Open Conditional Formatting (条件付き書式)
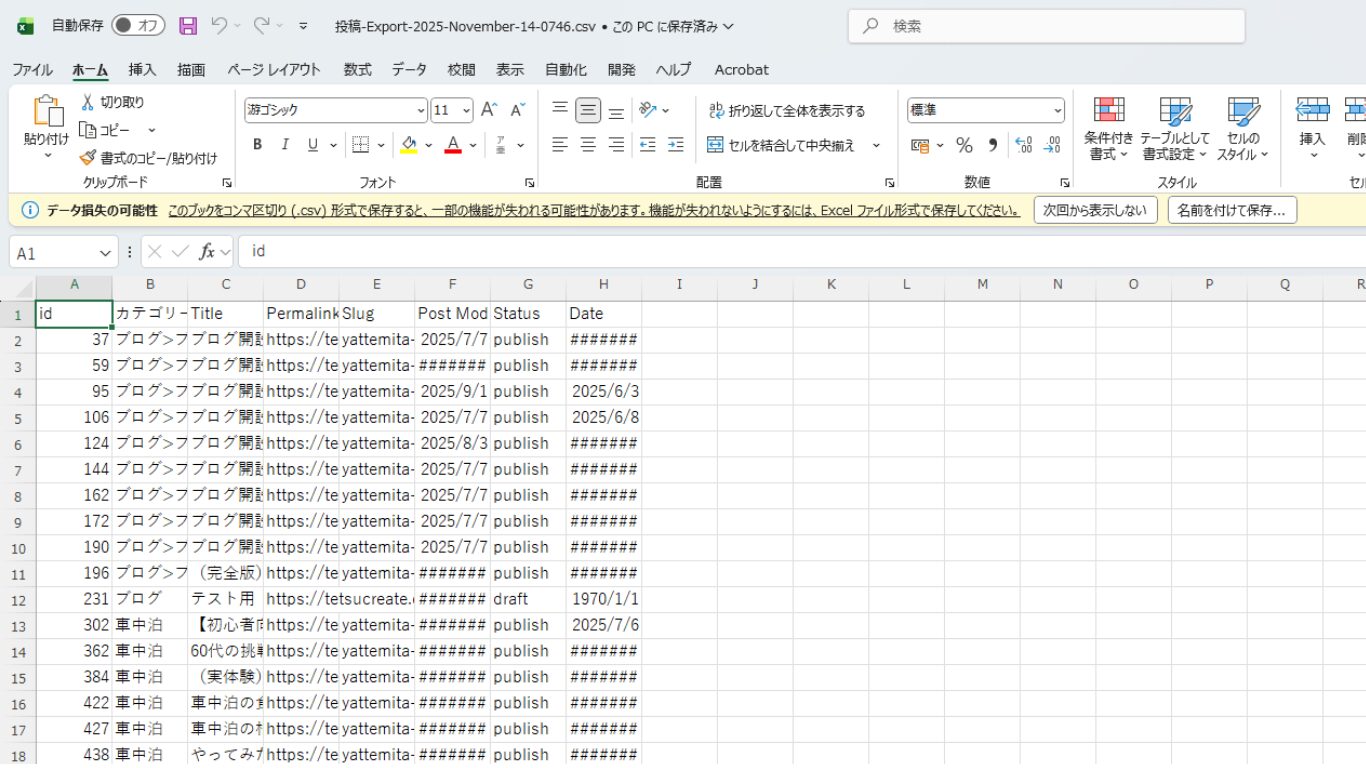Image resolution: width=1366 pixels, height=768 pixels. 1109,129
